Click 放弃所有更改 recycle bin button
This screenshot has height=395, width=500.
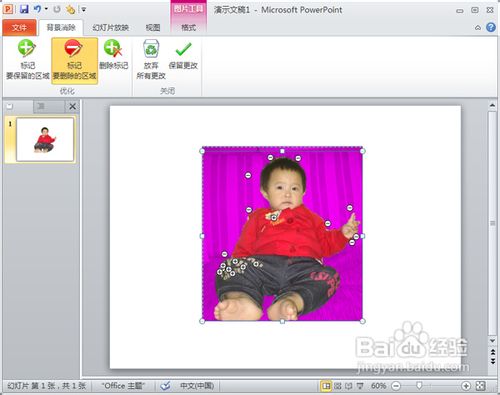pyautogui.click(x=151, y=60)
